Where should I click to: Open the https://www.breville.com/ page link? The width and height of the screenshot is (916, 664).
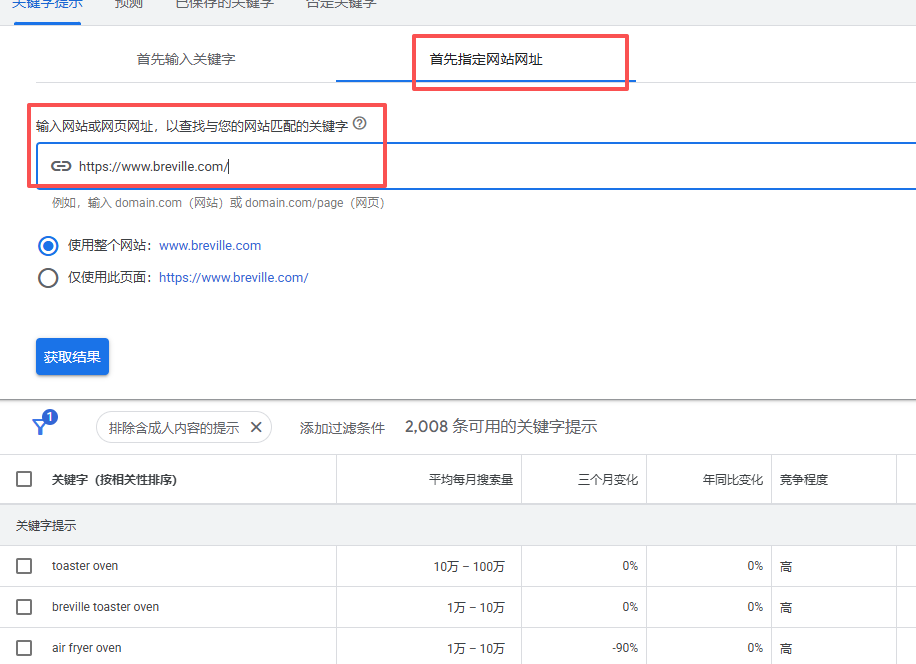233,277
